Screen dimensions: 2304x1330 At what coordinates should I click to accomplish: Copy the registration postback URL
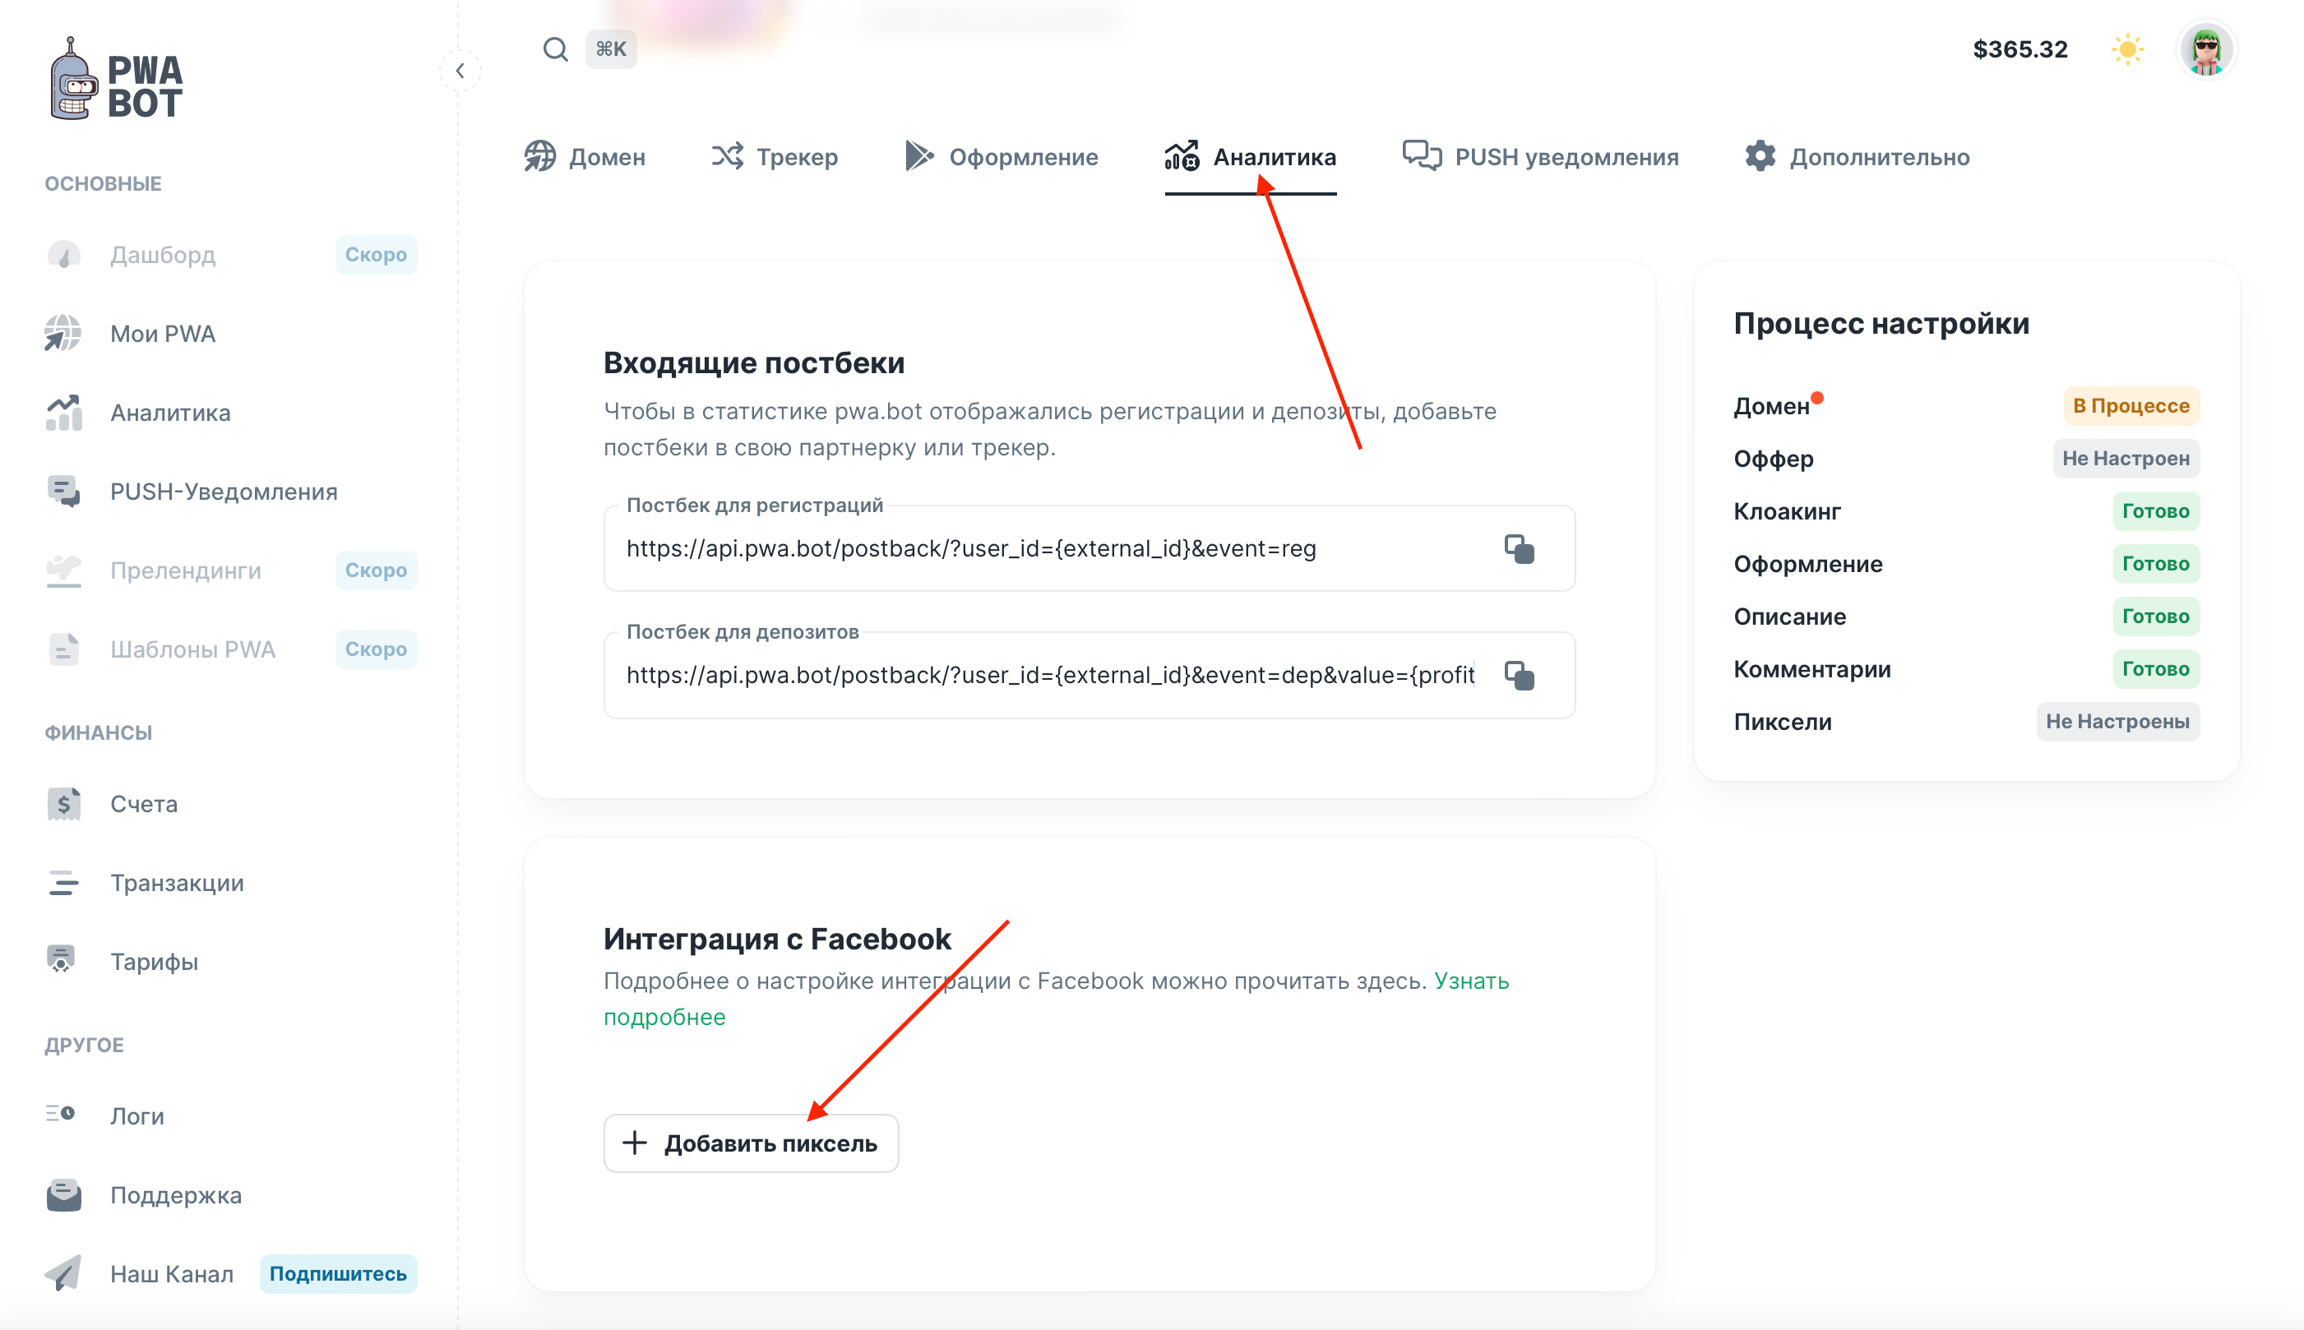click(x=1519, y=549)
